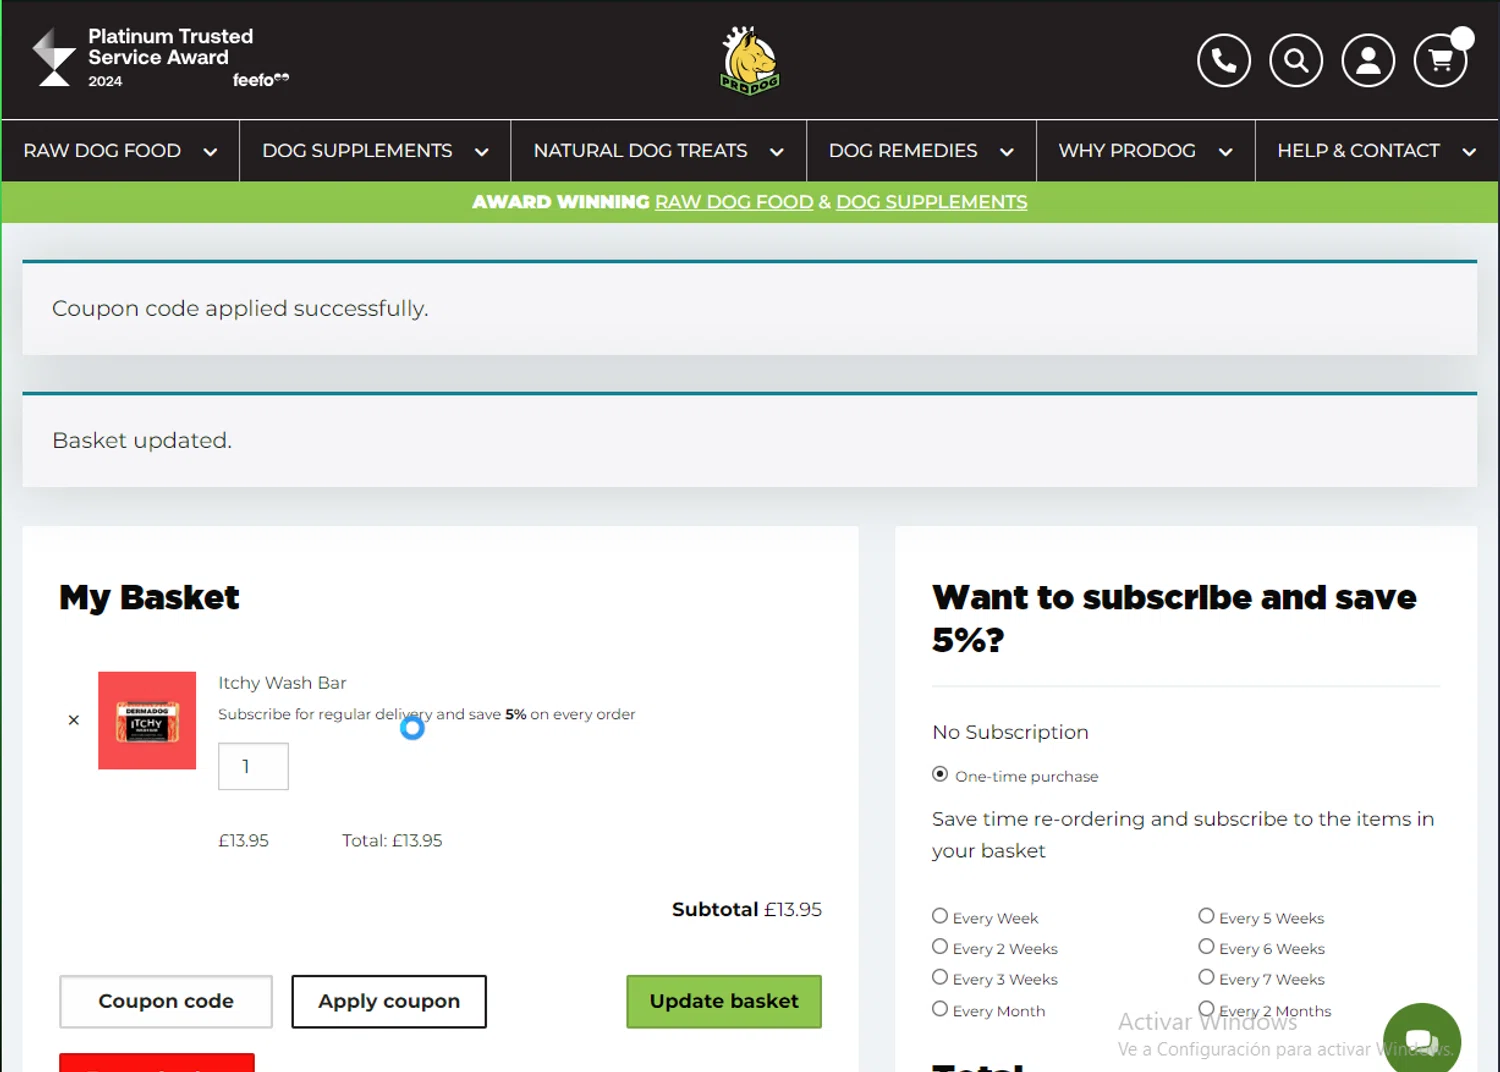
Task: Open the user account icon
Action: [x=1368, y=61]
